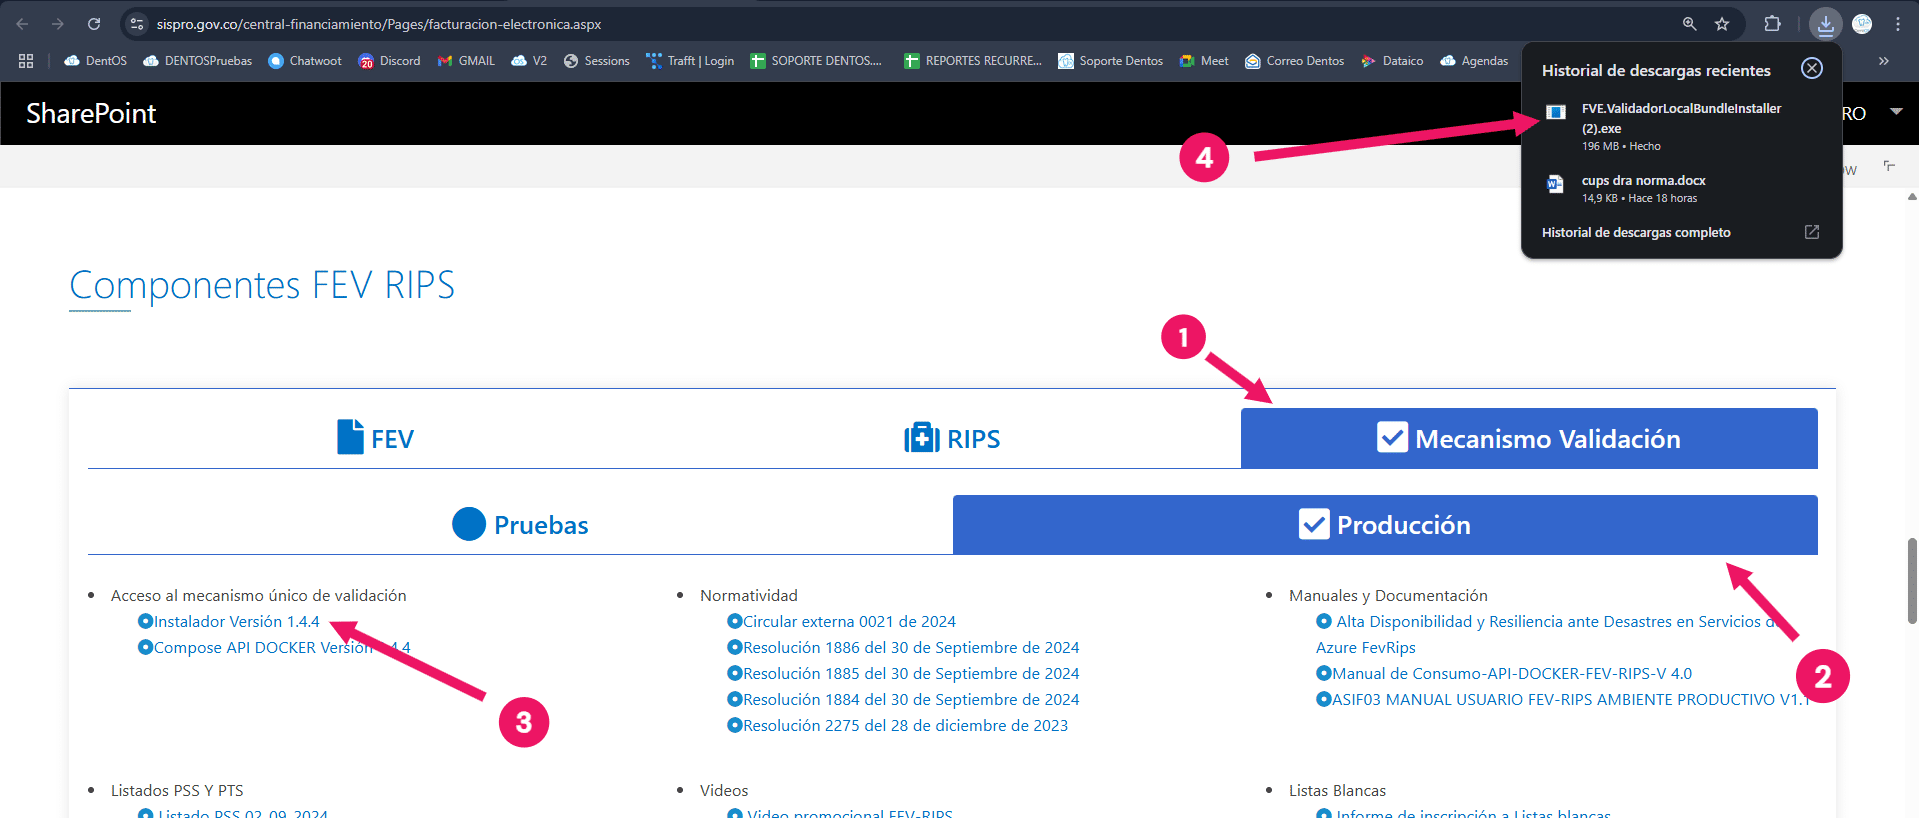The width and height of the screenshot is (1919, 818).
Task: View site information icon in address bar
Action: pyautogui.click(x=138, y=24)
